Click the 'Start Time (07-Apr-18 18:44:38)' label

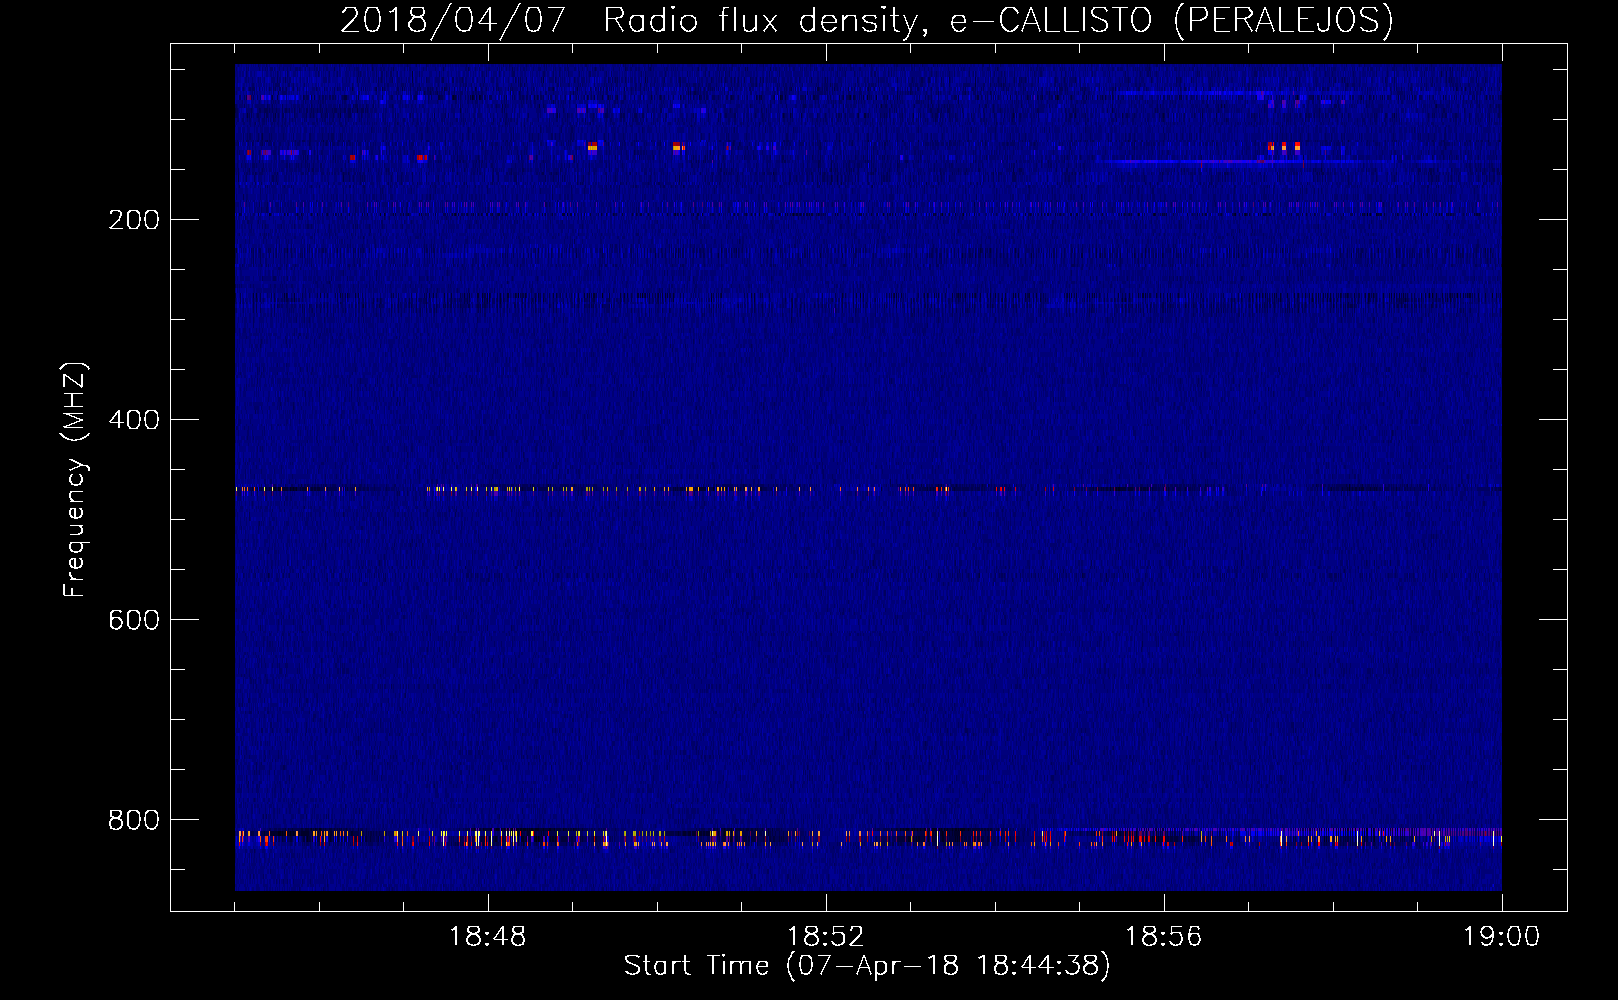pos(867,966)
